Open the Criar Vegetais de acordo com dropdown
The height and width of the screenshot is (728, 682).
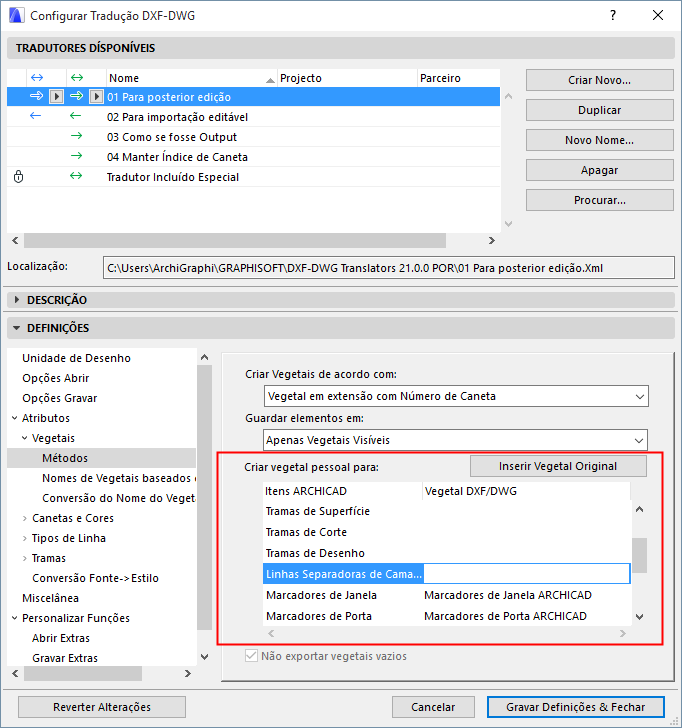(x=456, y=396)
